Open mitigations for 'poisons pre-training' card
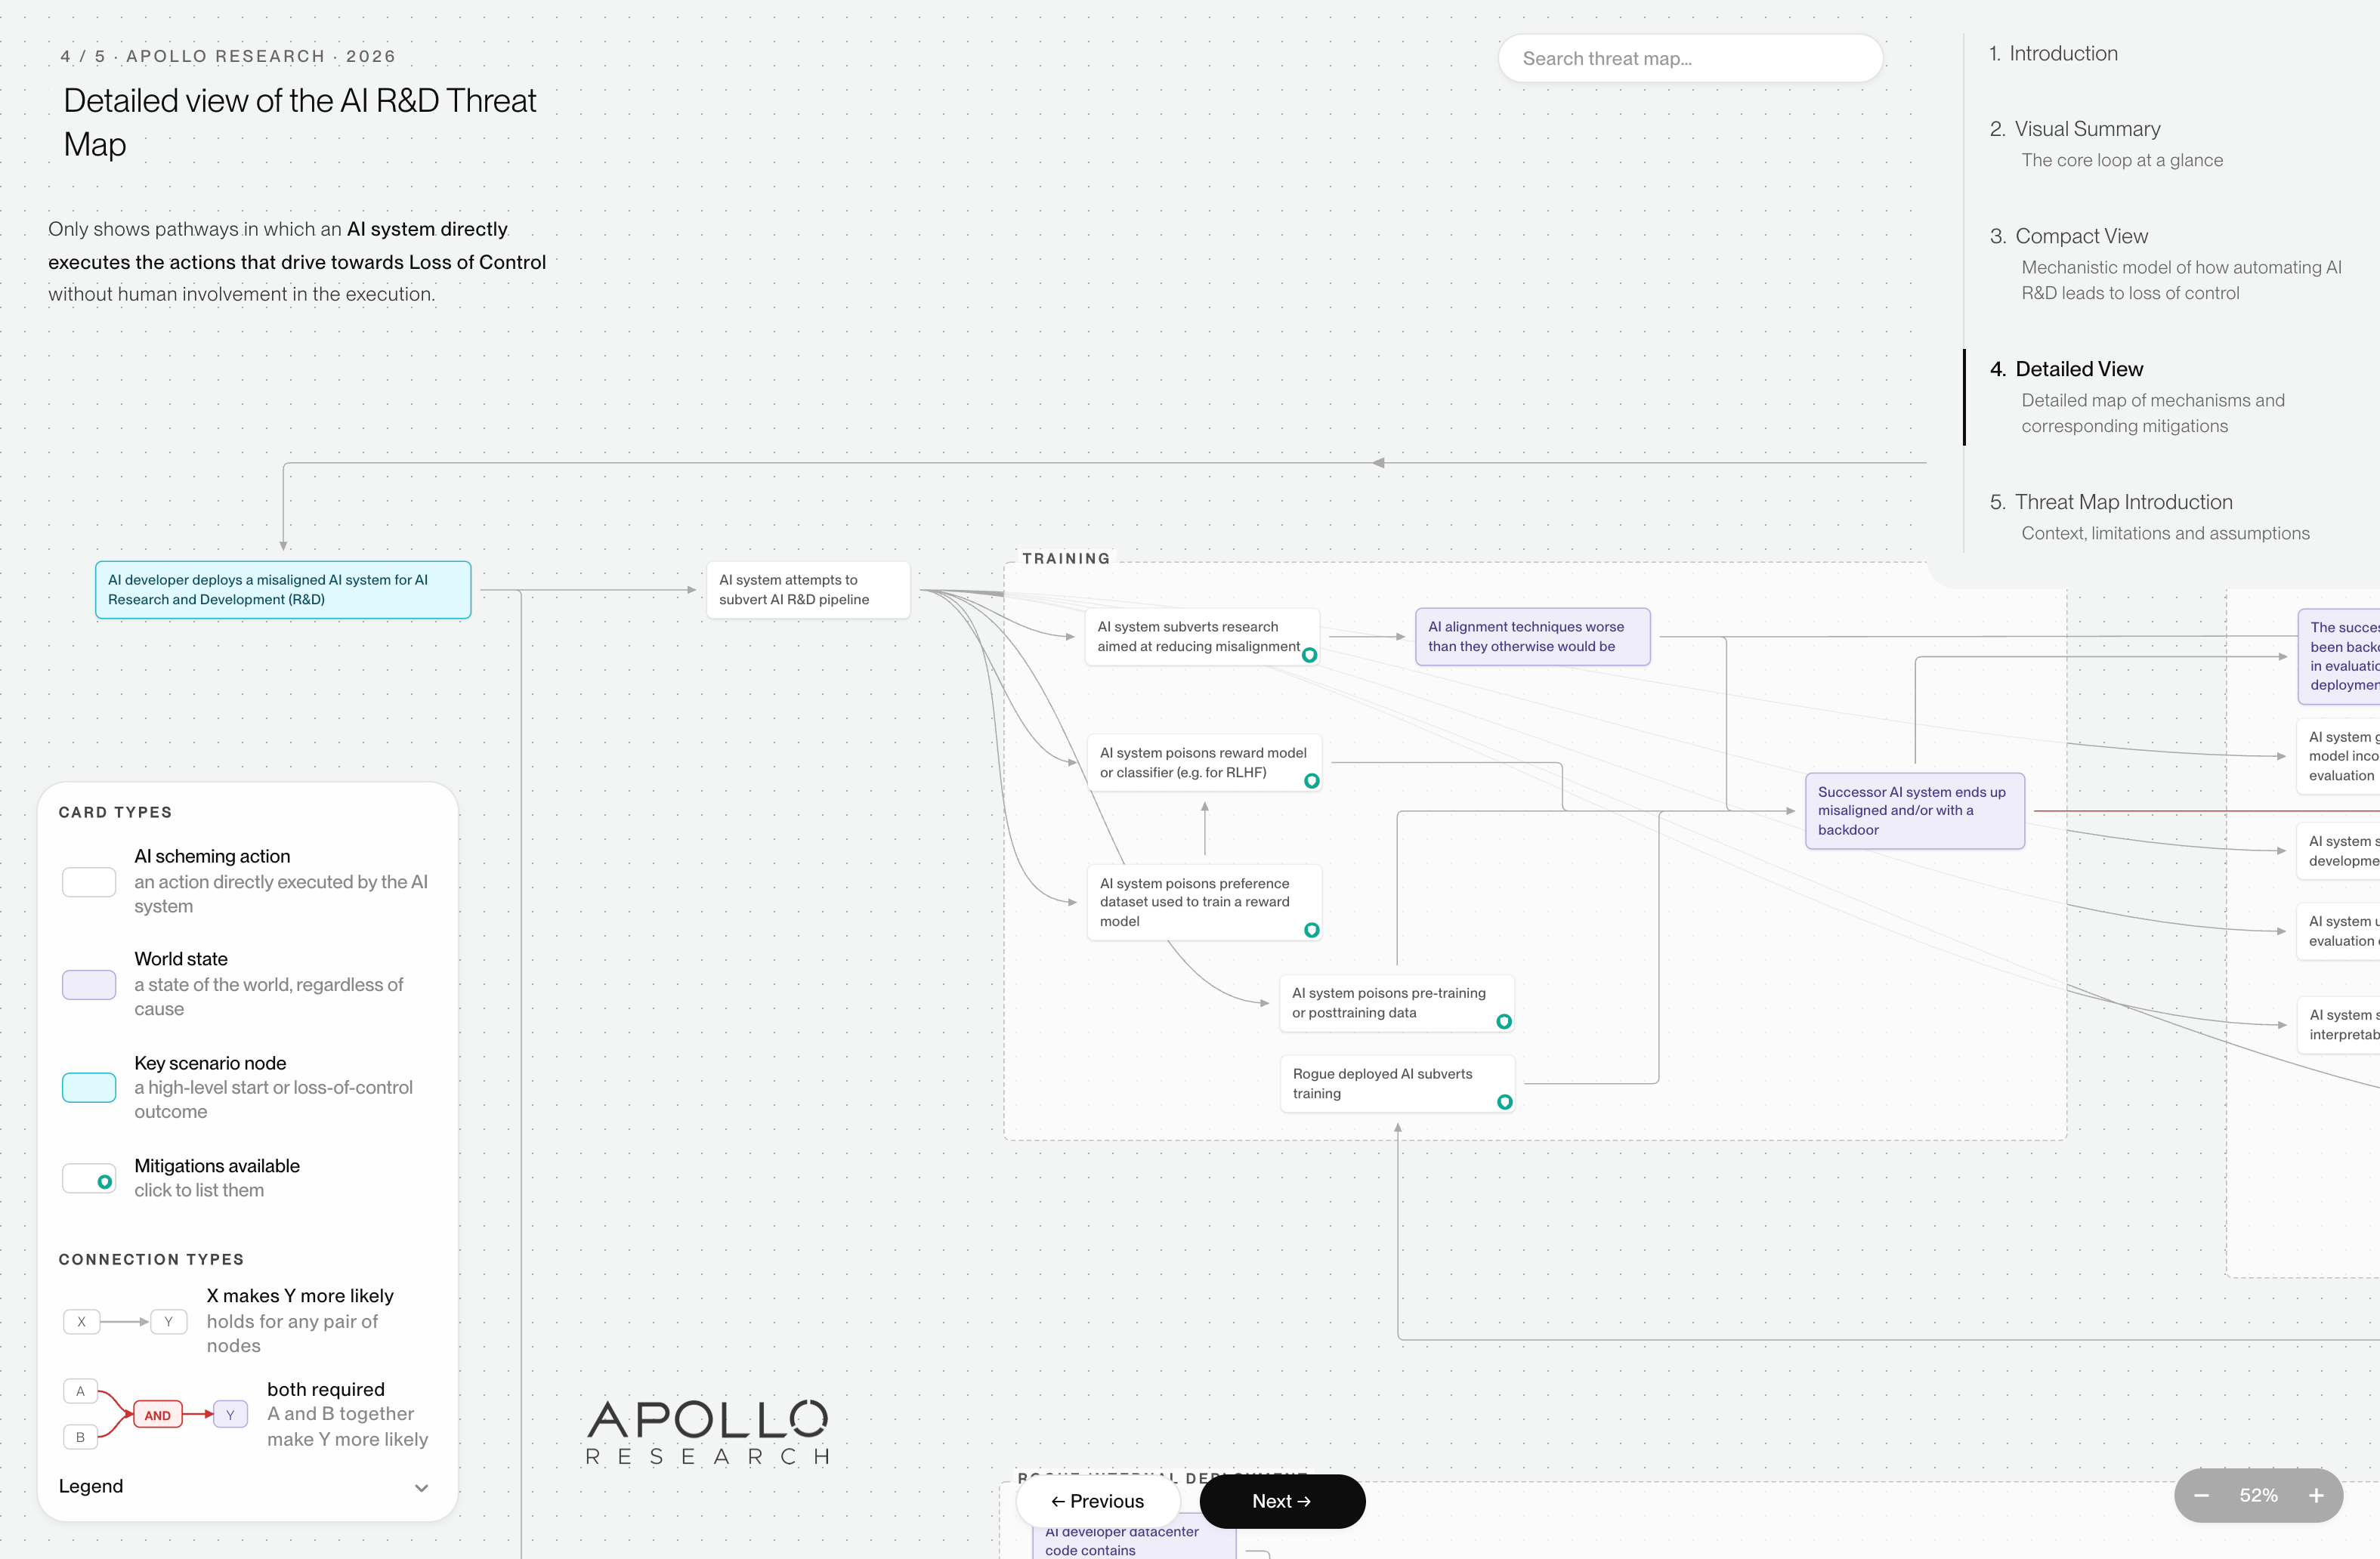 [1504, 1021]
